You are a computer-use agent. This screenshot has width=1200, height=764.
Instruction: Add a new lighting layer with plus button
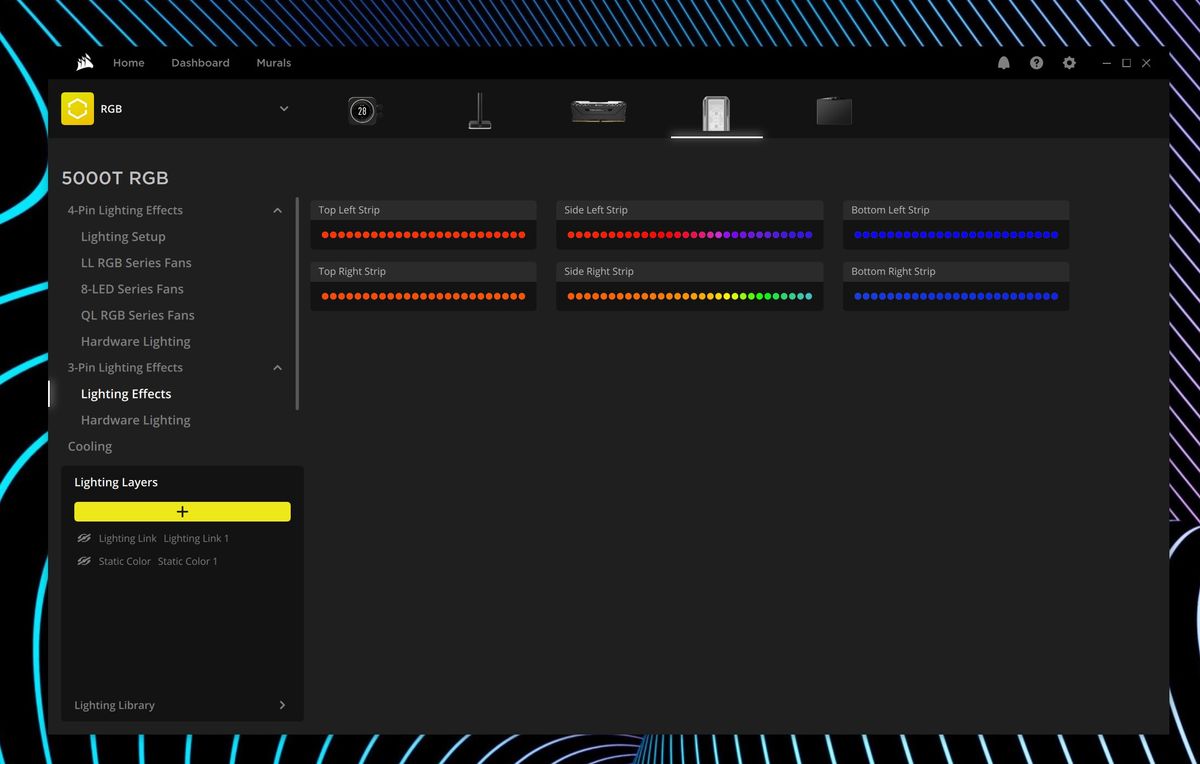coord(182,511)
